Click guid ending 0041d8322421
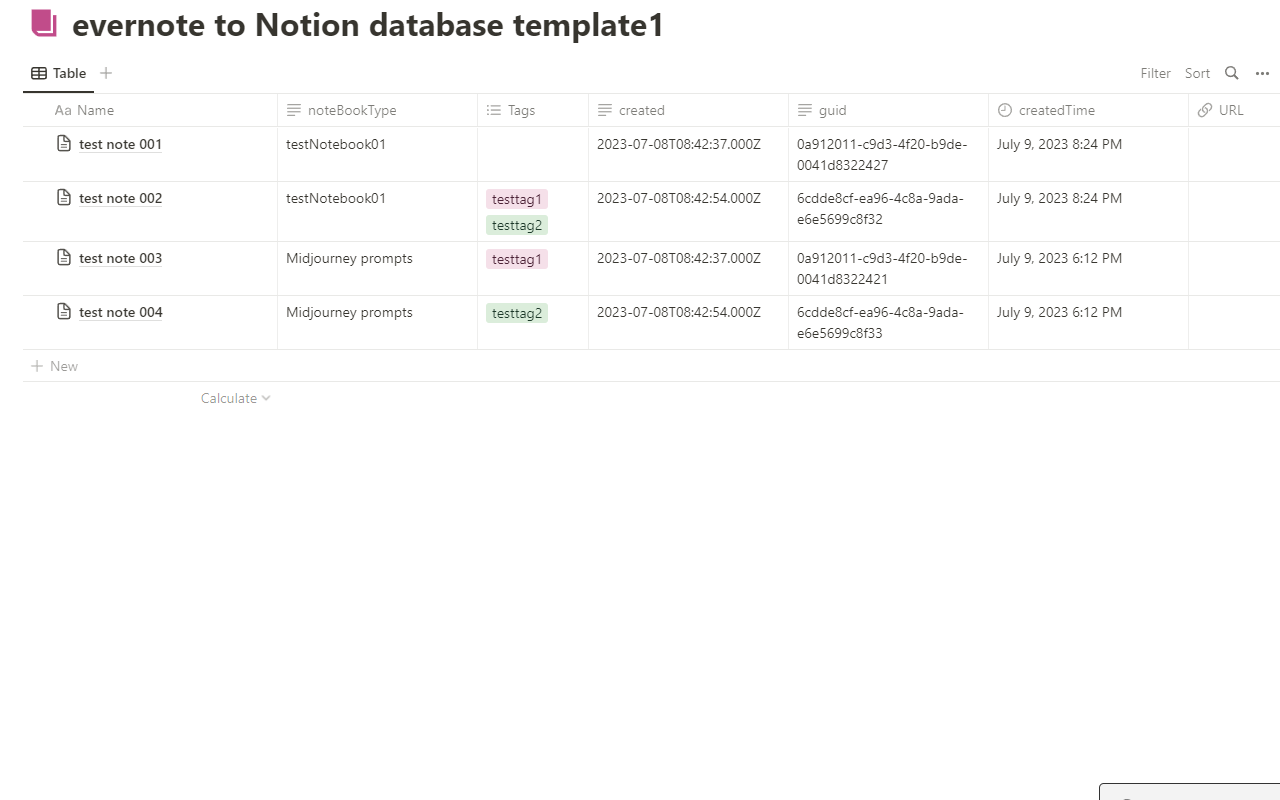Viewport: 1280px width, 800px height. click(x=882, y=268)
